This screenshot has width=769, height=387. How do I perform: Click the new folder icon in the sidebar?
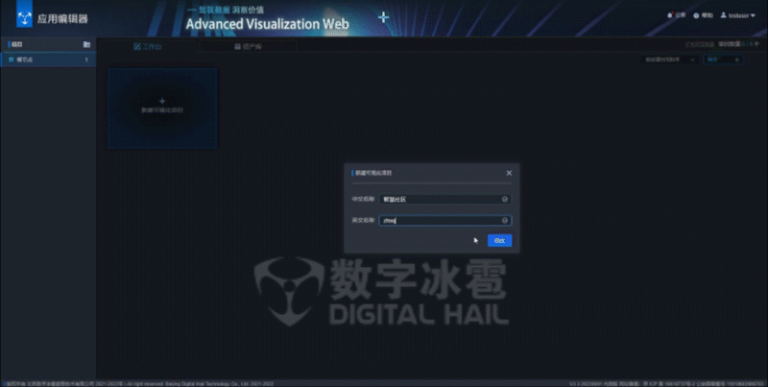[x=87, y=44]
